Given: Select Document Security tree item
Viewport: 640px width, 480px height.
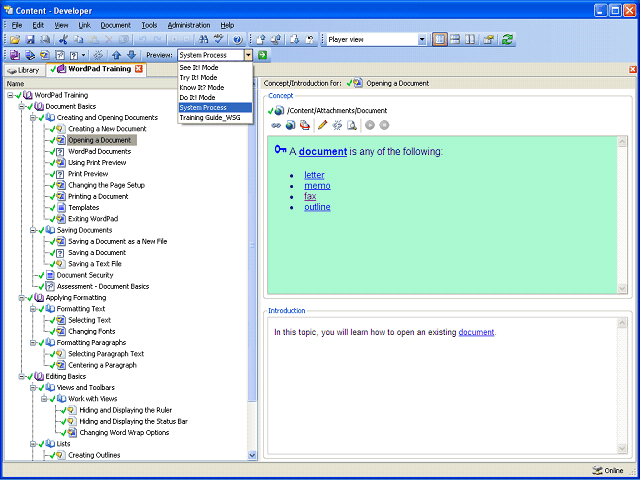Looking at the screenshot, I should (85, 275).
